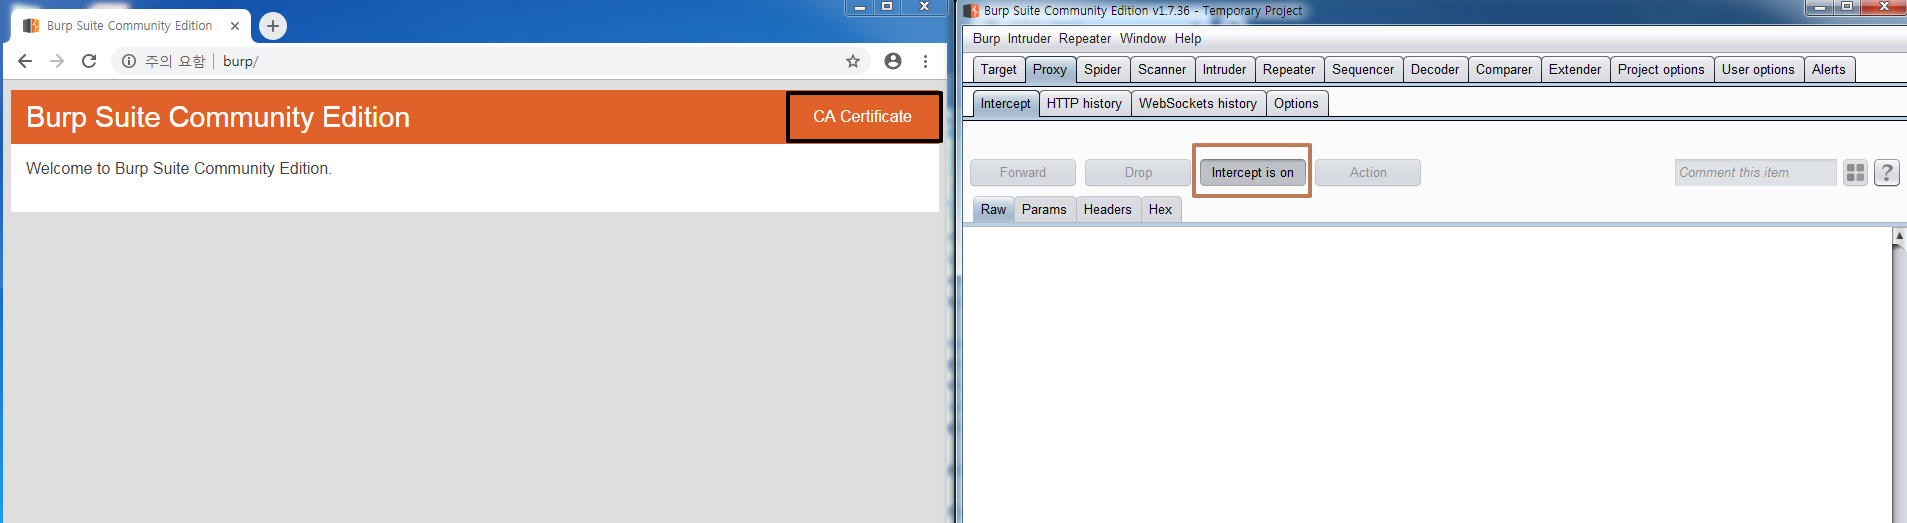This screenshot has width=1907, height=523.
Task: Open site info icon in address bar
Action: pos(129,61)
